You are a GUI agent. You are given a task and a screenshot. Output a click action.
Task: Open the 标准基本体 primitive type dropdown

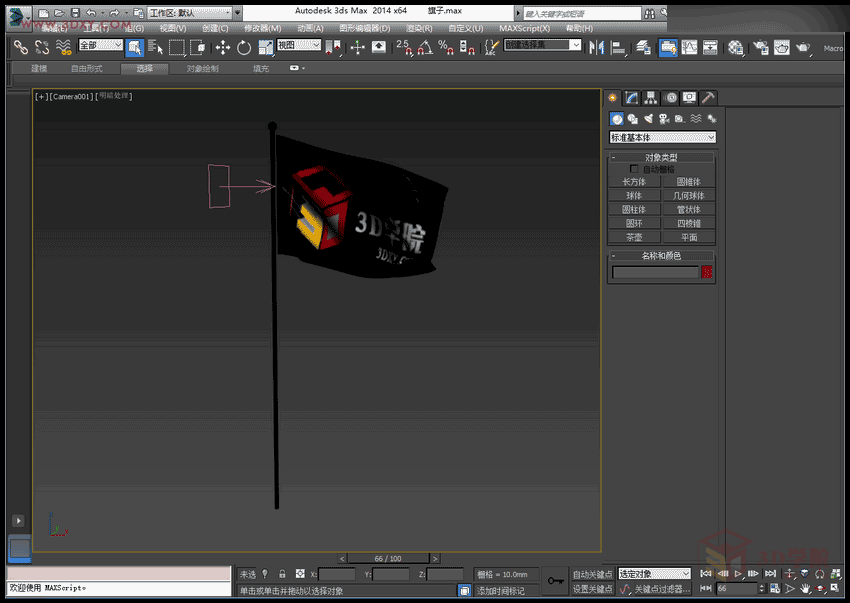662,137
